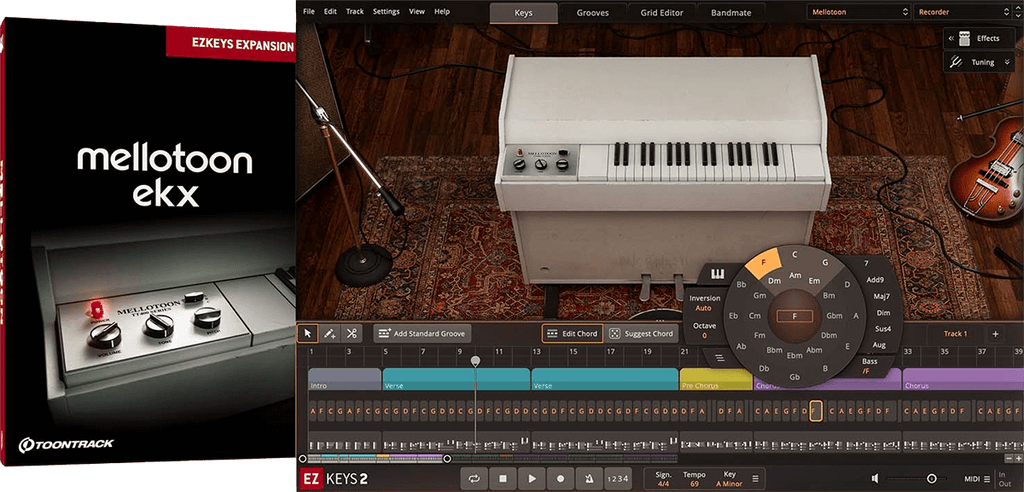
Task: Zoom out timeline with minus button
Action: [x=1009, y=458]
